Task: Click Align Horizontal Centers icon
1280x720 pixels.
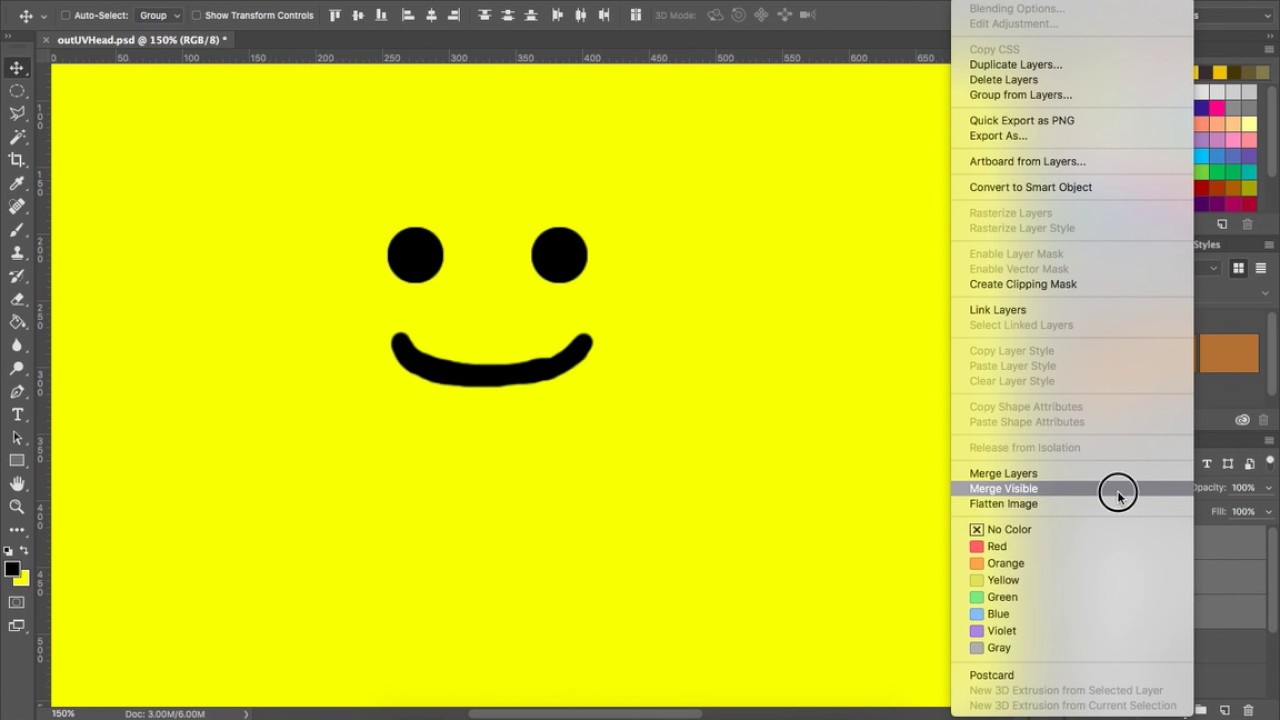Action: tap(431, 15)
